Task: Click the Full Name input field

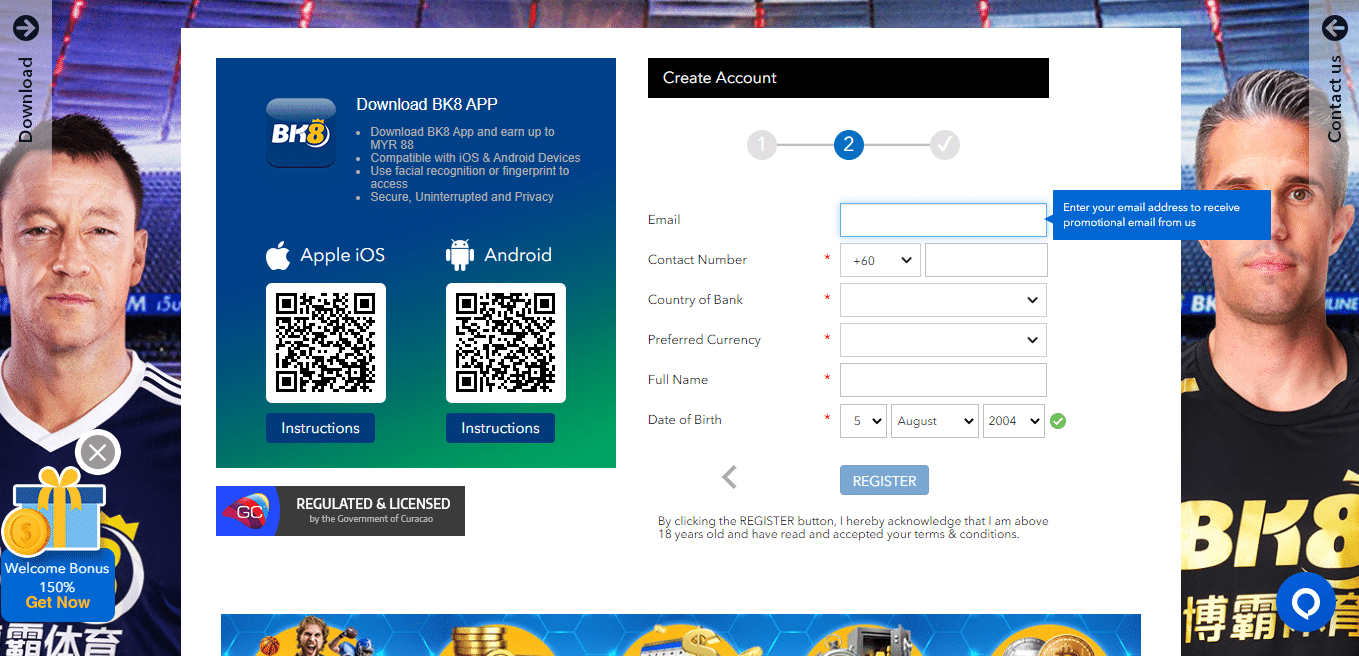Action: click(943, 380)
